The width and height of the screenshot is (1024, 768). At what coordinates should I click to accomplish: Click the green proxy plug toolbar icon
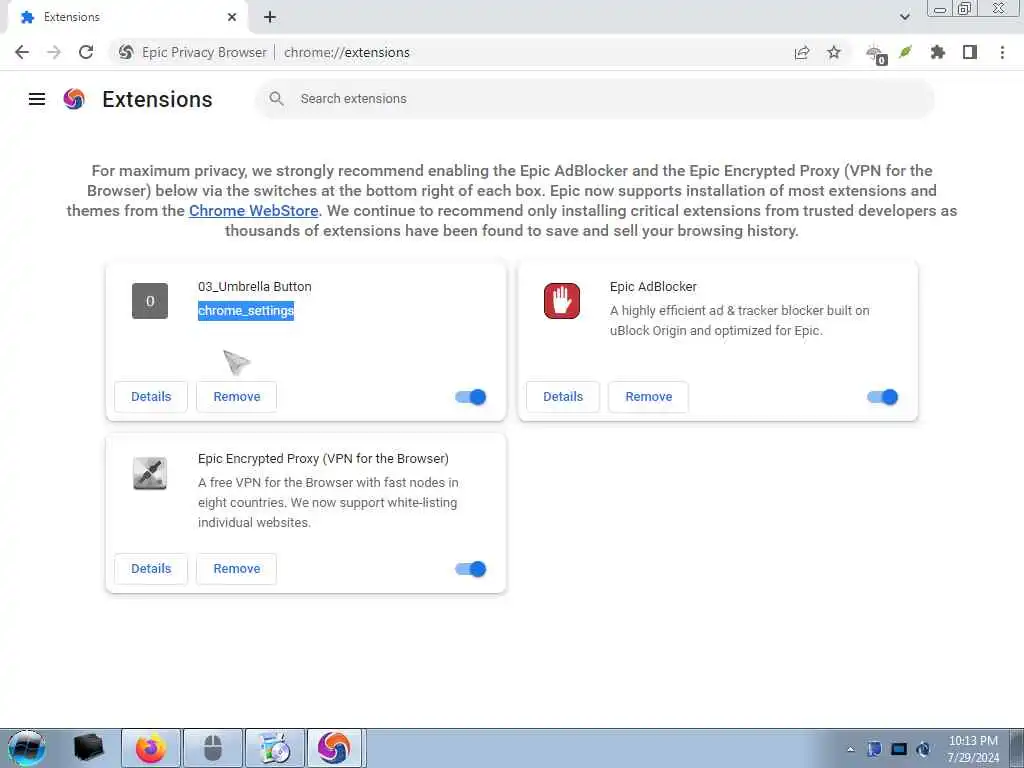coord(905,52)
